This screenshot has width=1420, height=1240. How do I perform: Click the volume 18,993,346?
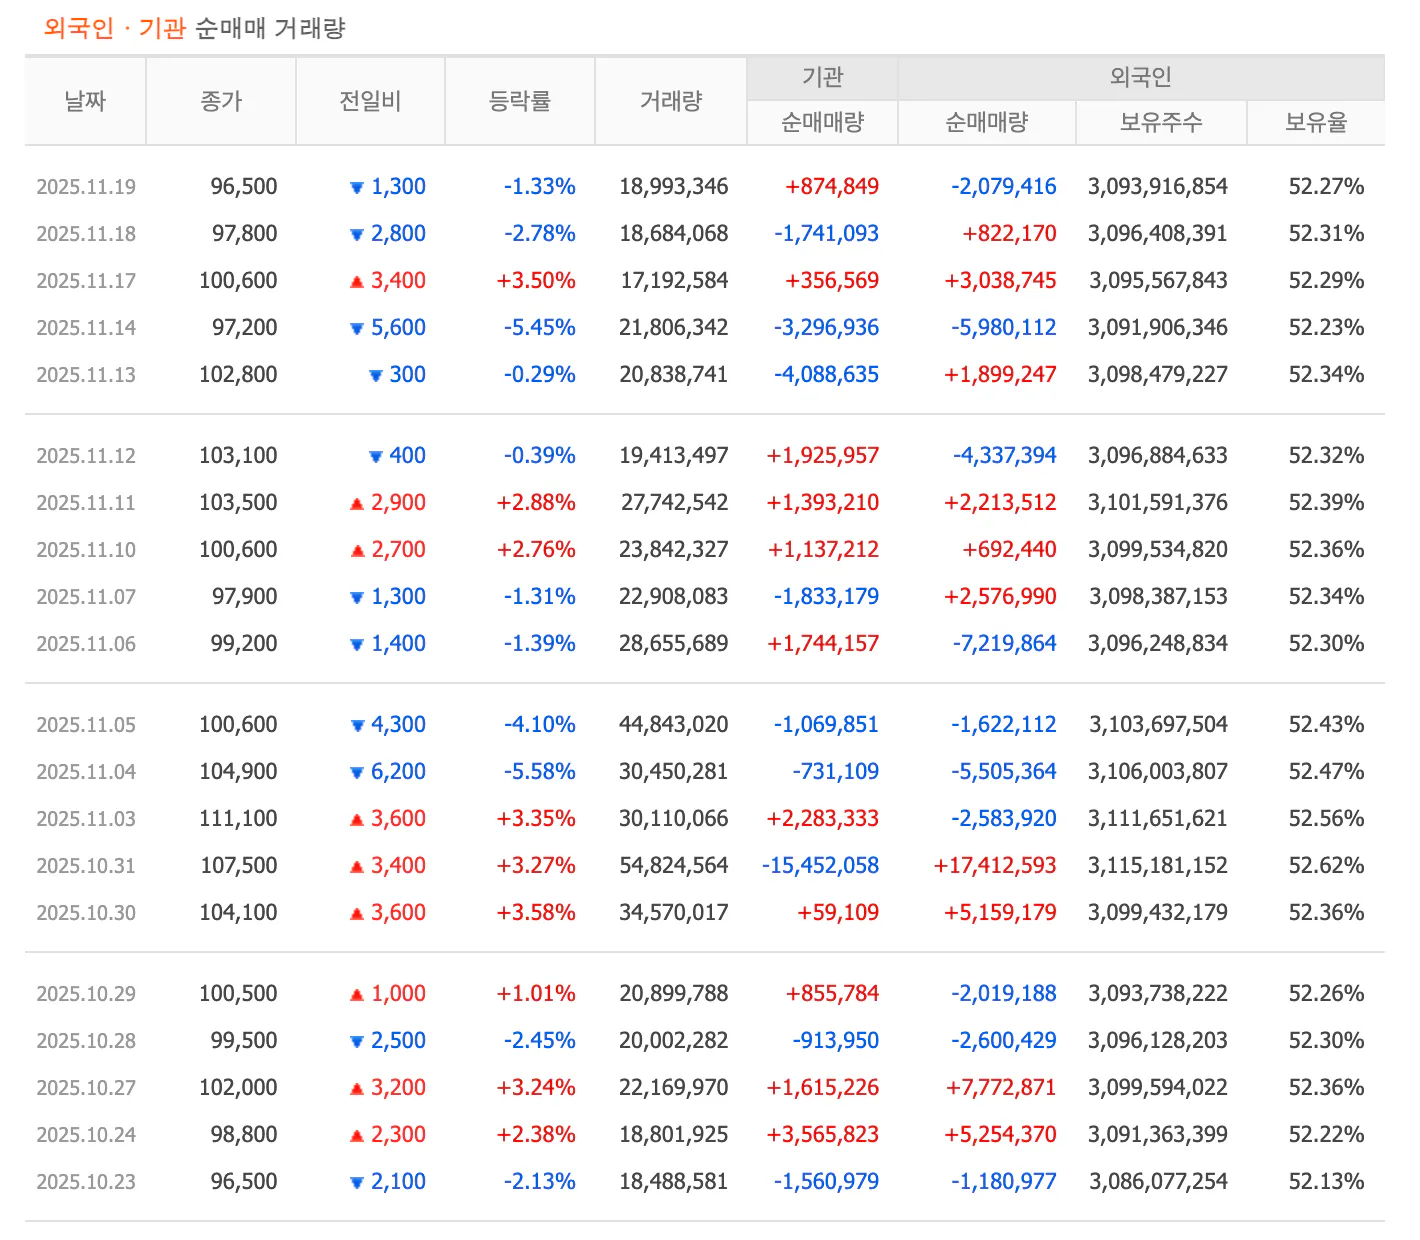(674, 187)
